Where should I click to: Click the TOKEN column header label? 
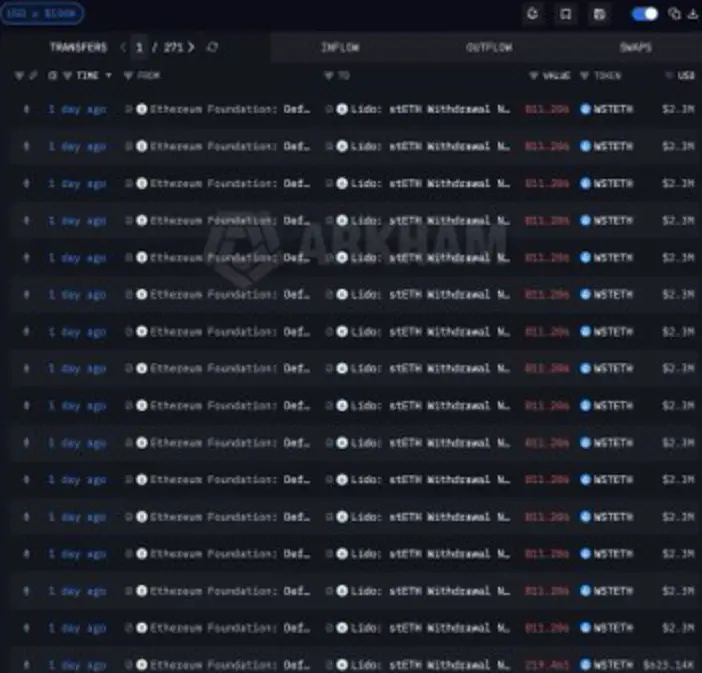point(608,75)
